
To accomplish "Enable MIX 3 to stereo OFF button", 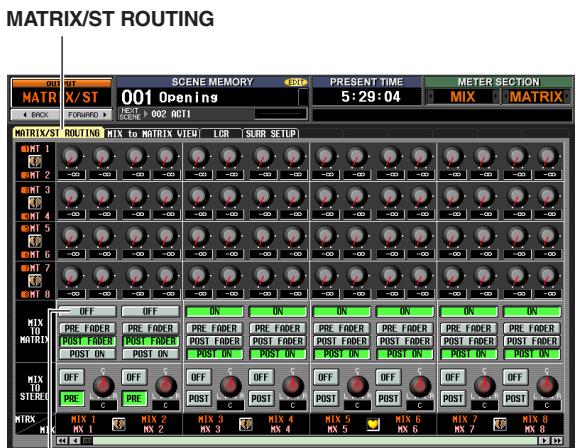I will (x=199, y=377).
